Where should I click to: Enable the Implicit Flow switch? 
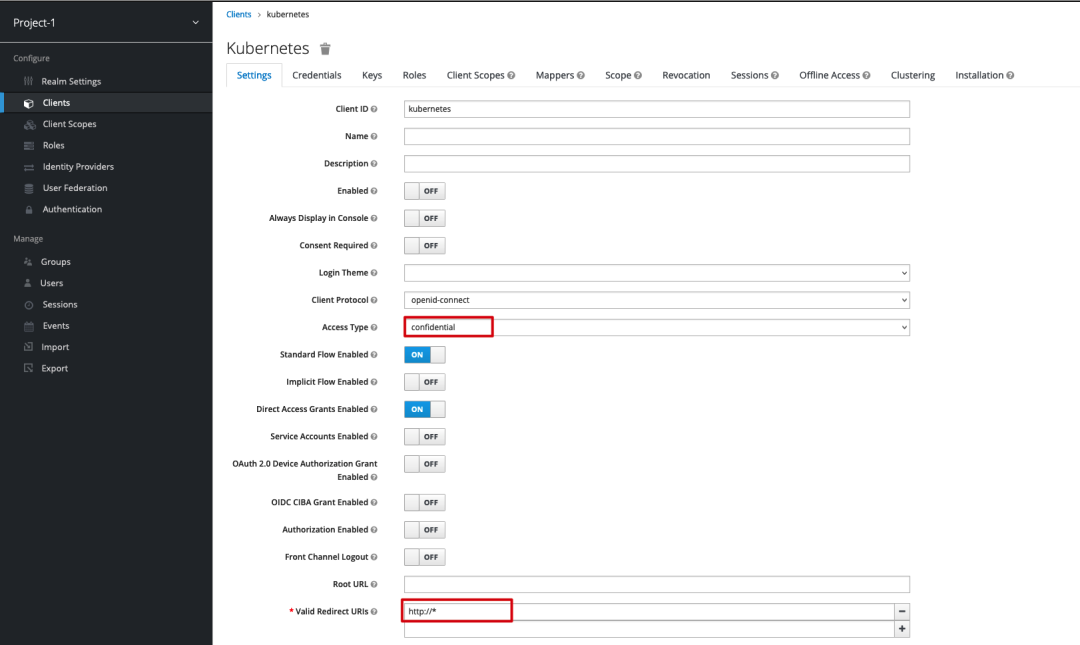[x=424, y=382]
